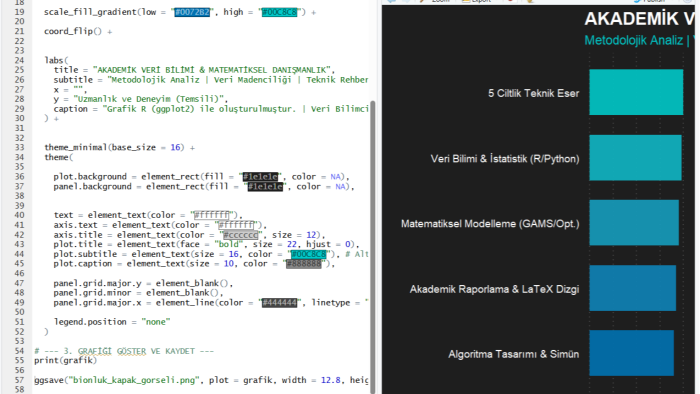Click theme_minimal(base_size = 16) in code
Viewport: 700px width, 394px height.
[114, 147]
